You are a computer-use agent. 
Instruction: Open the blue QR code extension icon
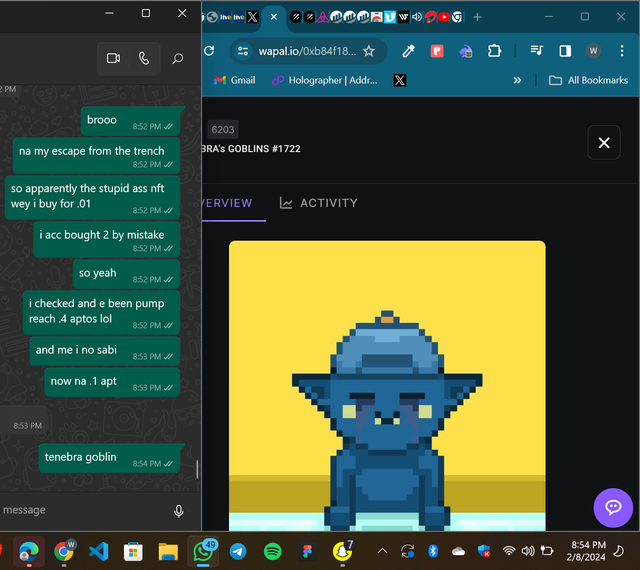[x=466, y=51]
